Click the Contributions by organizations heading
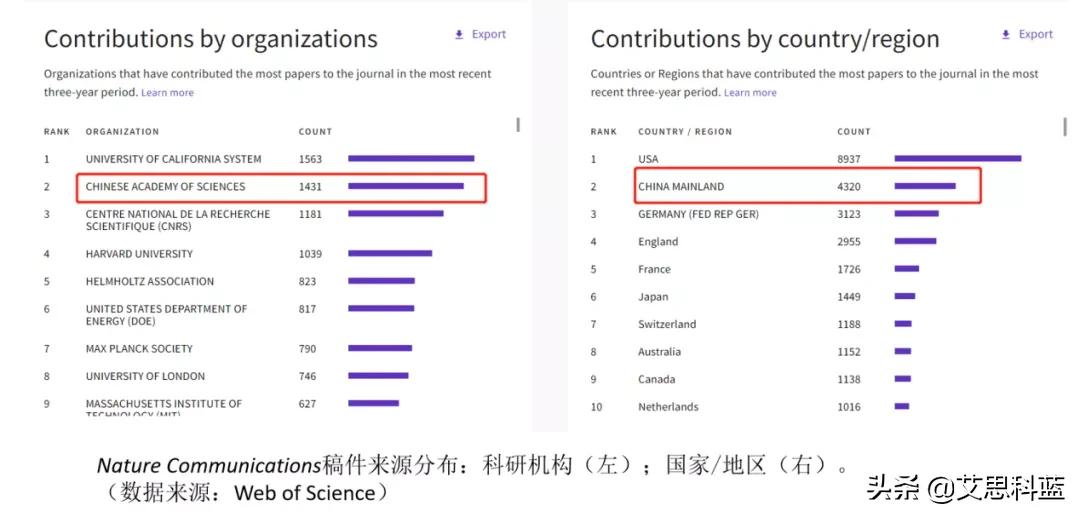The width and height of the screenshot is (1080, 517). coord(211,39)
